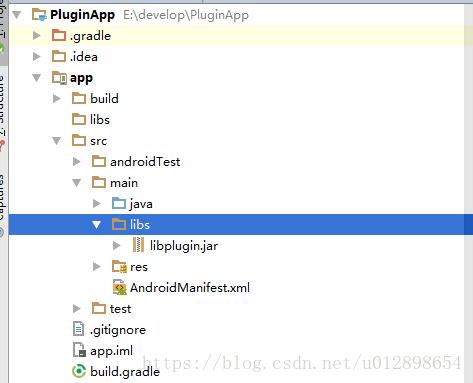
Task: Collapse the selected libs folder arrow
Action: pyautogui.click(x=97, y=225)
